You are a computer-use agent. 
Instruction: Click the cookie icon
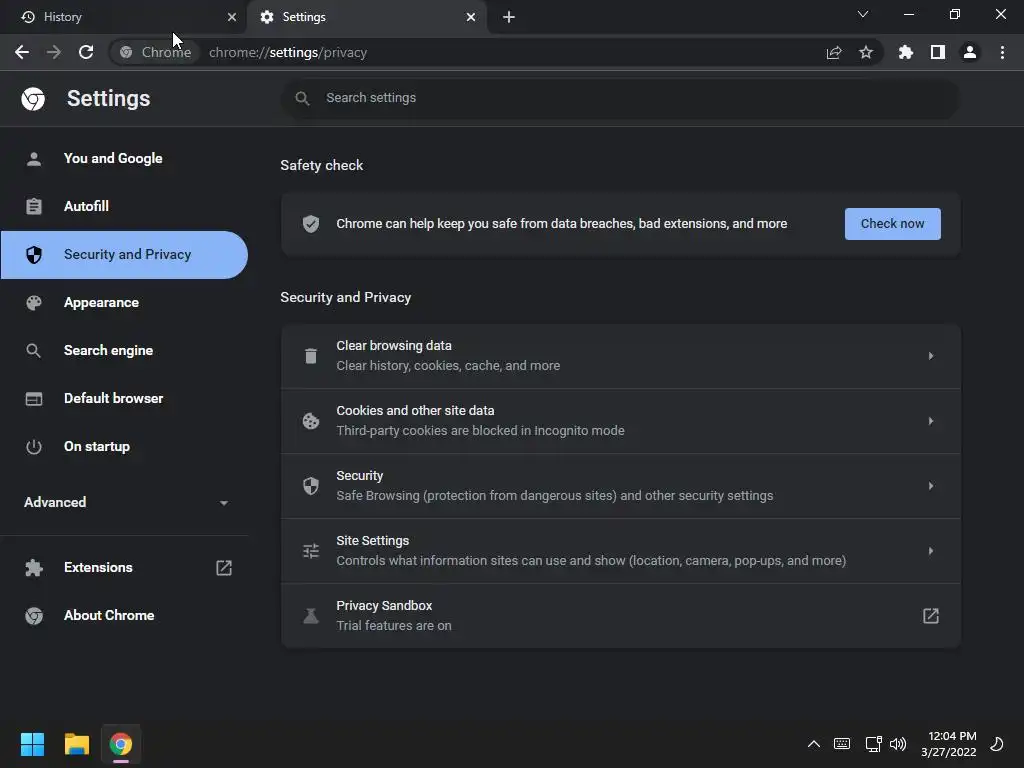[x=311, y=421]
